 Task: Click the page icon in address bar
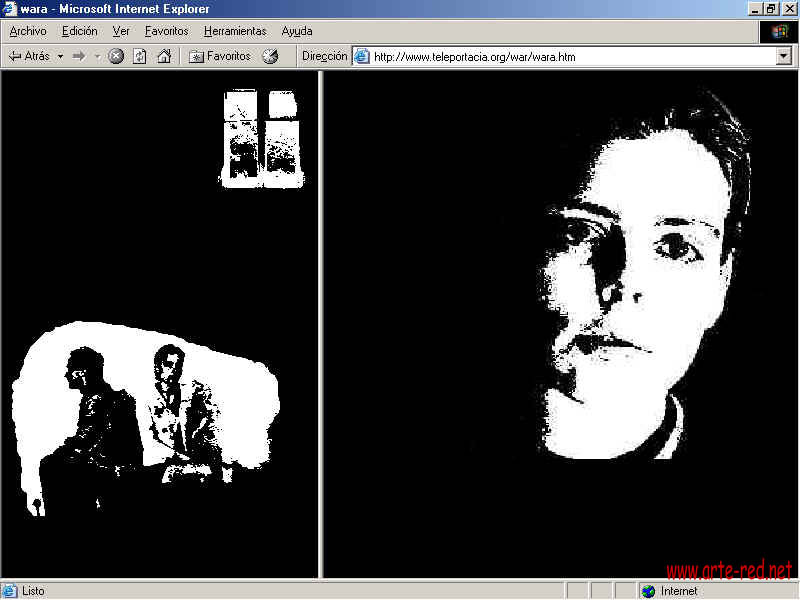[362, 57]
